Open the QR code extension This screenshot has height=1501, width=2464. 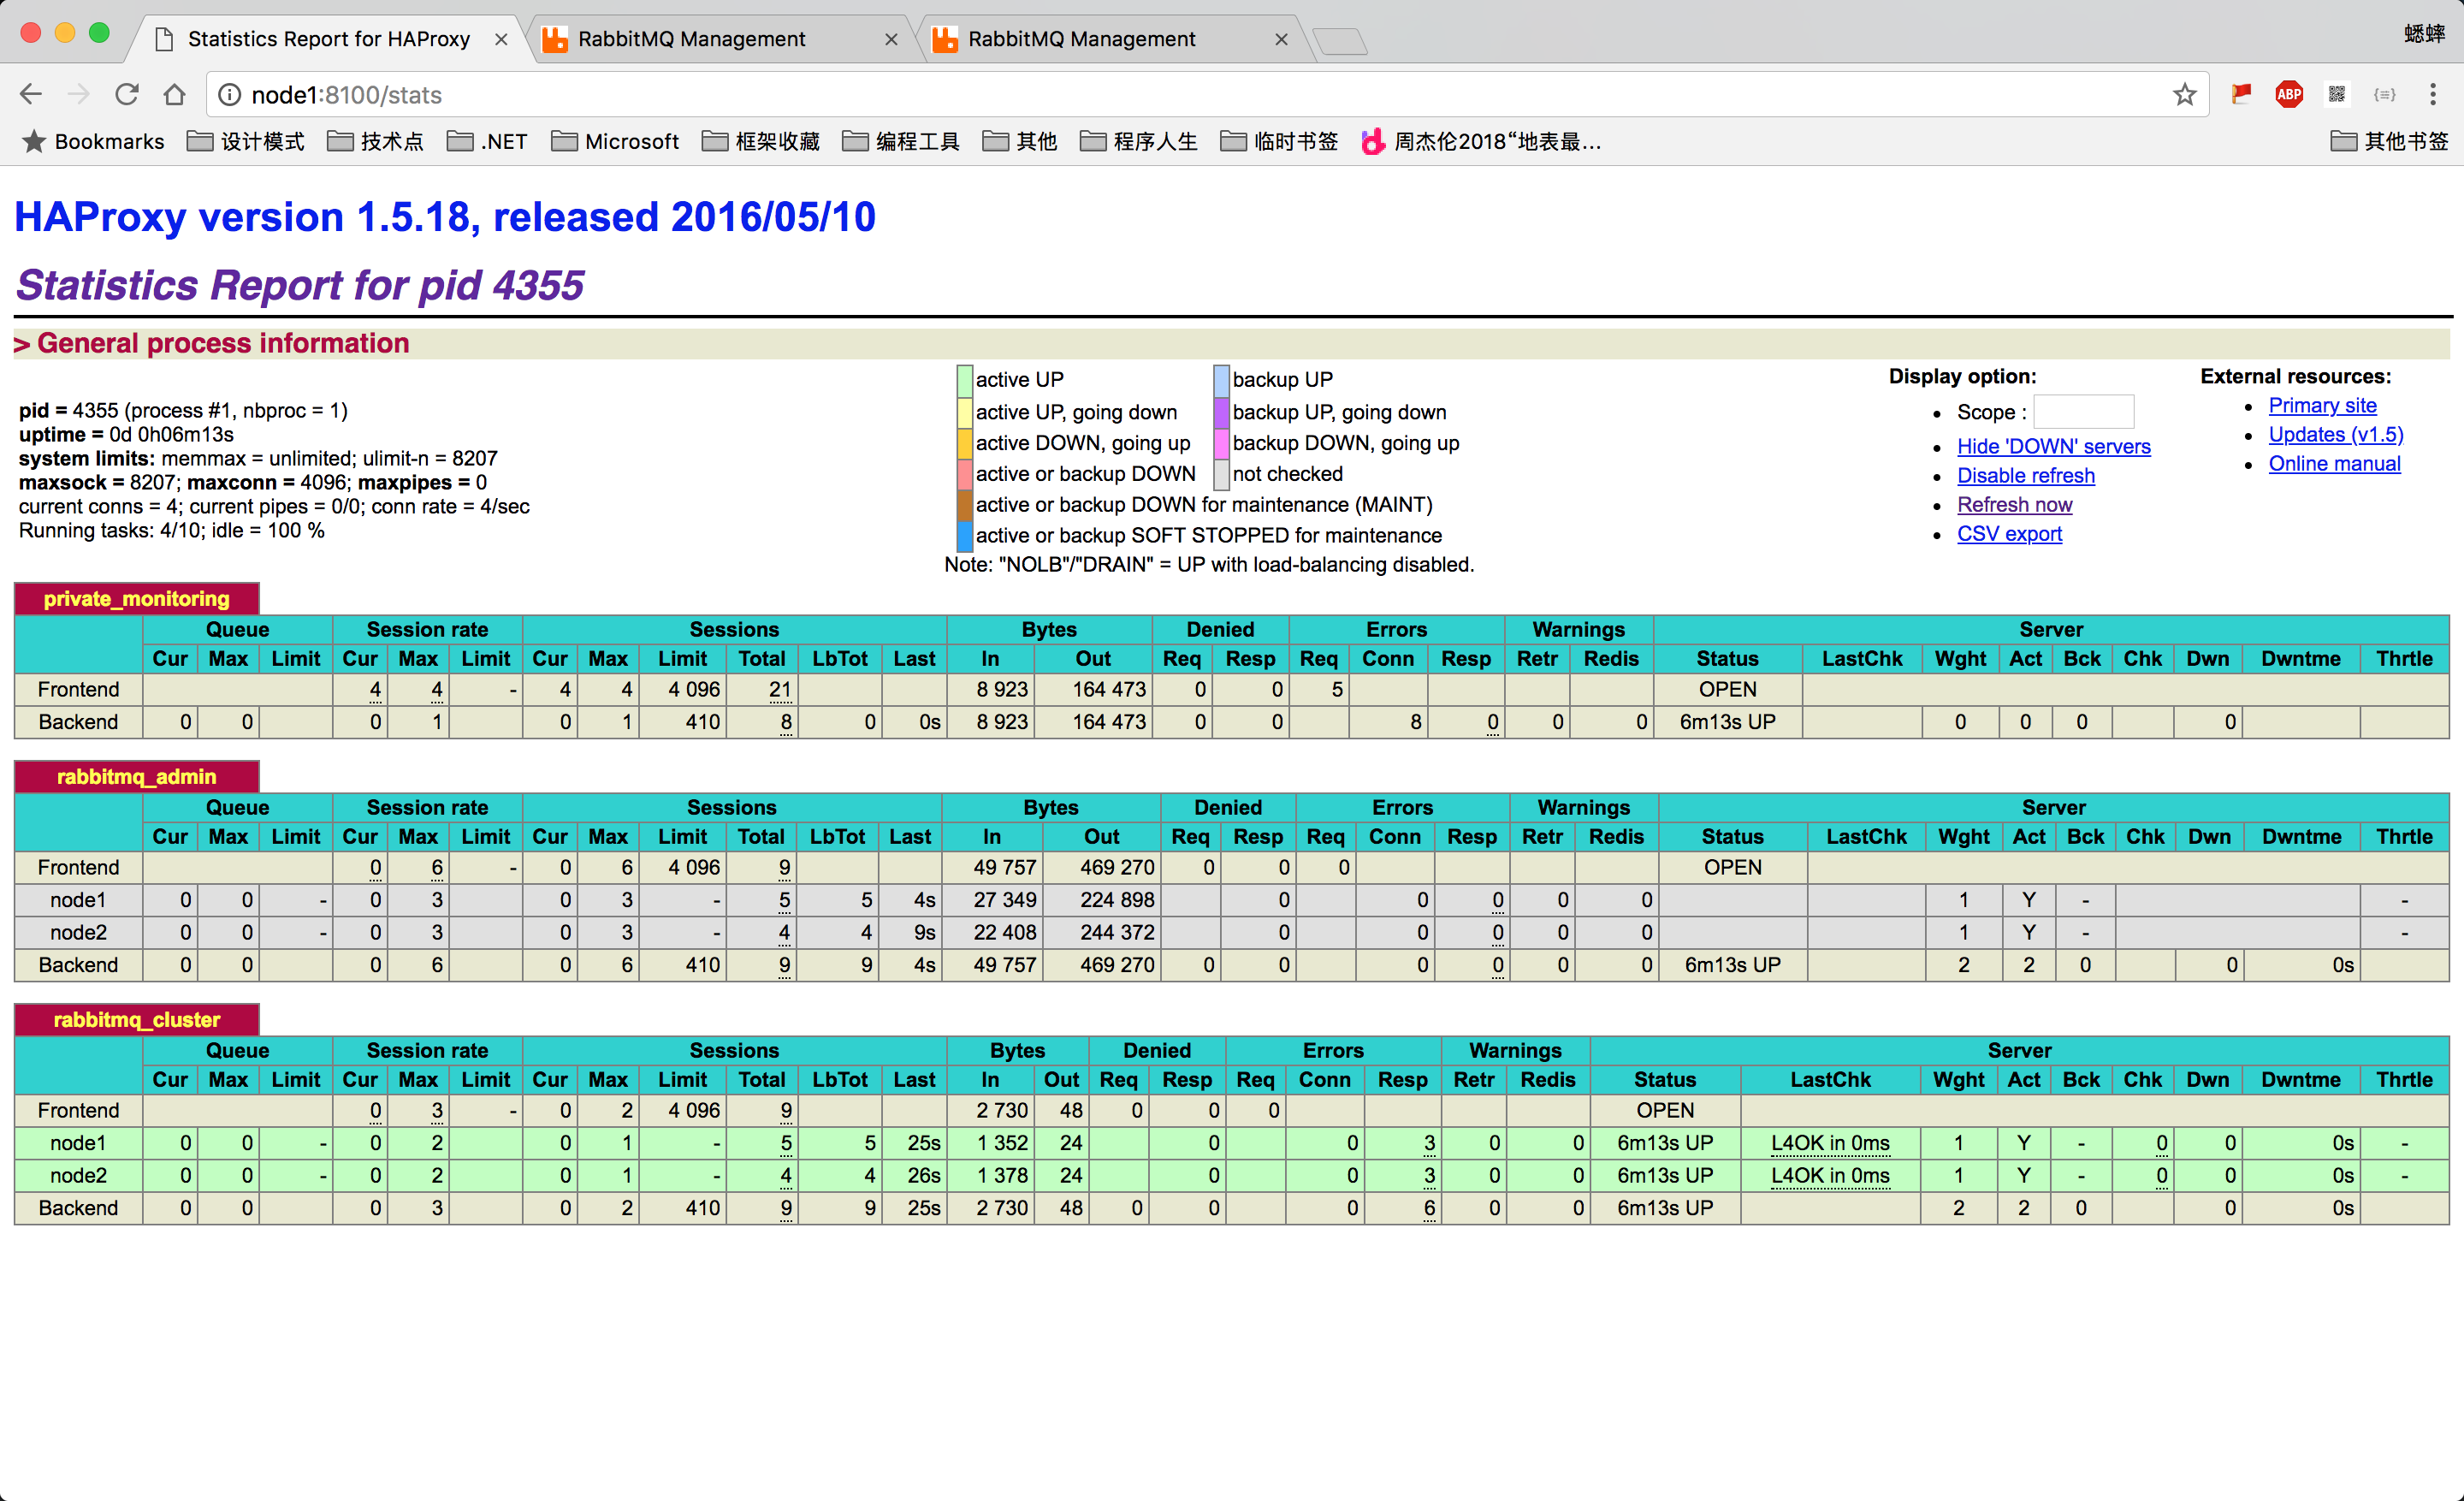(x=2337, y=94)
